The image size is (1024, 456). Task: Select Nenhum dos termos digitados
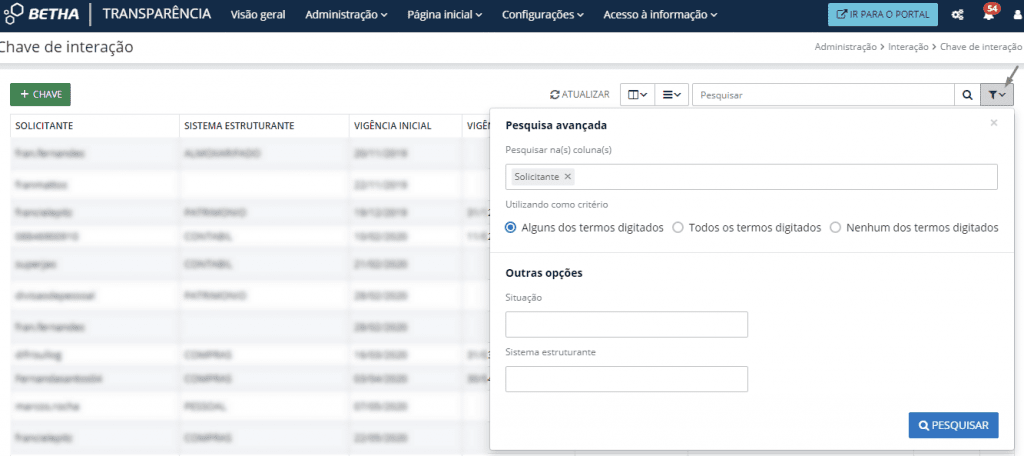click(x=914, y=227)
